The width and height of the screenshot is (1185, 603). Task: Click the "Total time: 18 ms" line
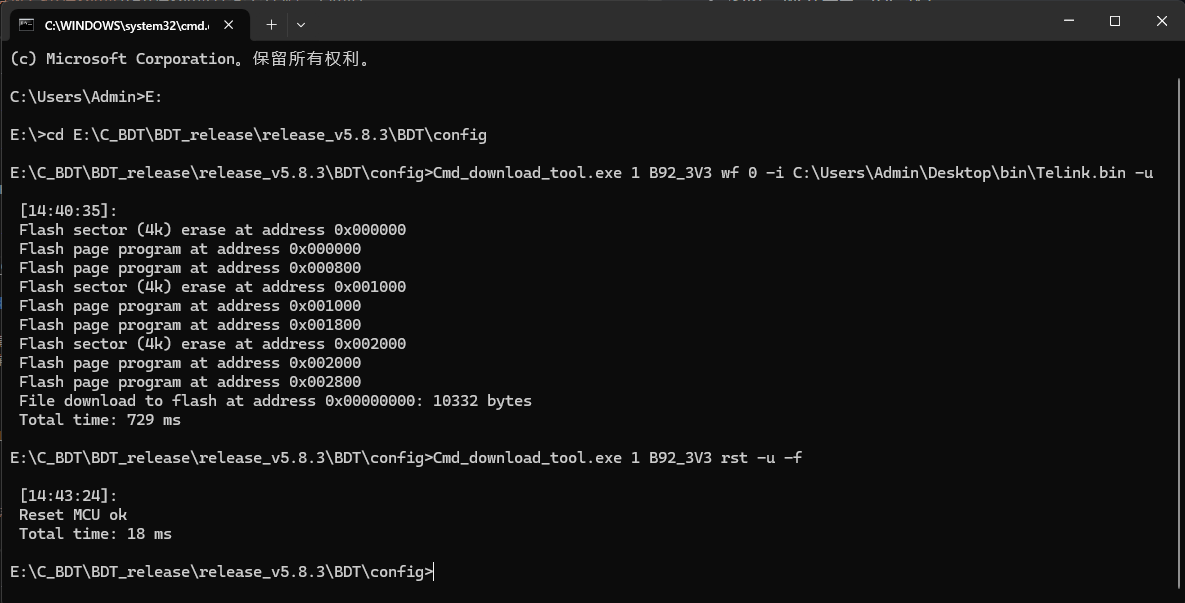(x=95, y=534)
